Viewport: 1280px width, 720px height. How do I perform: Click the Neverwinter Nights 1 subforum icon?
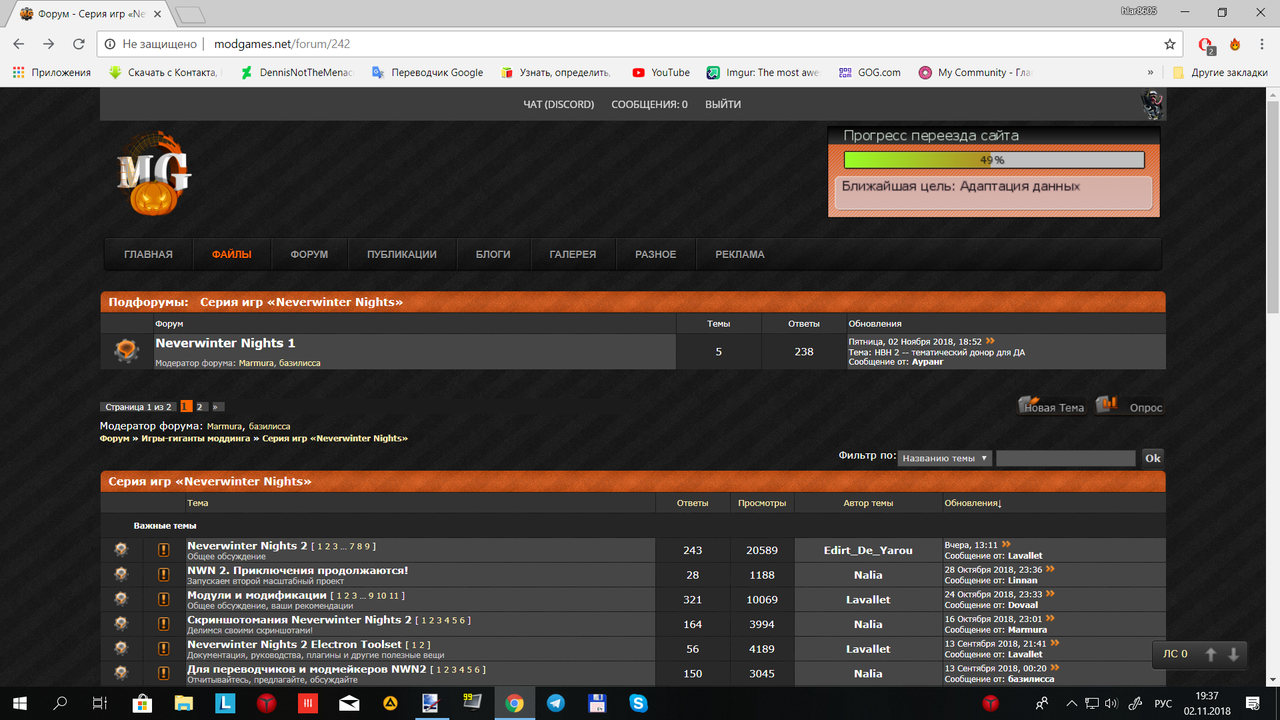click(126, 351)
